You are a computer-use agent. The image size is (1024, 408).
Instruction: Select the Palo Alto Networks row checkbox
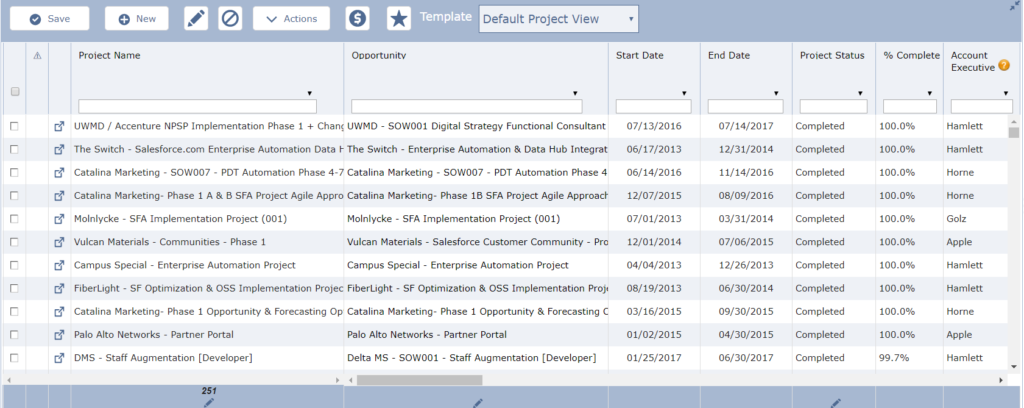[14, 334]
